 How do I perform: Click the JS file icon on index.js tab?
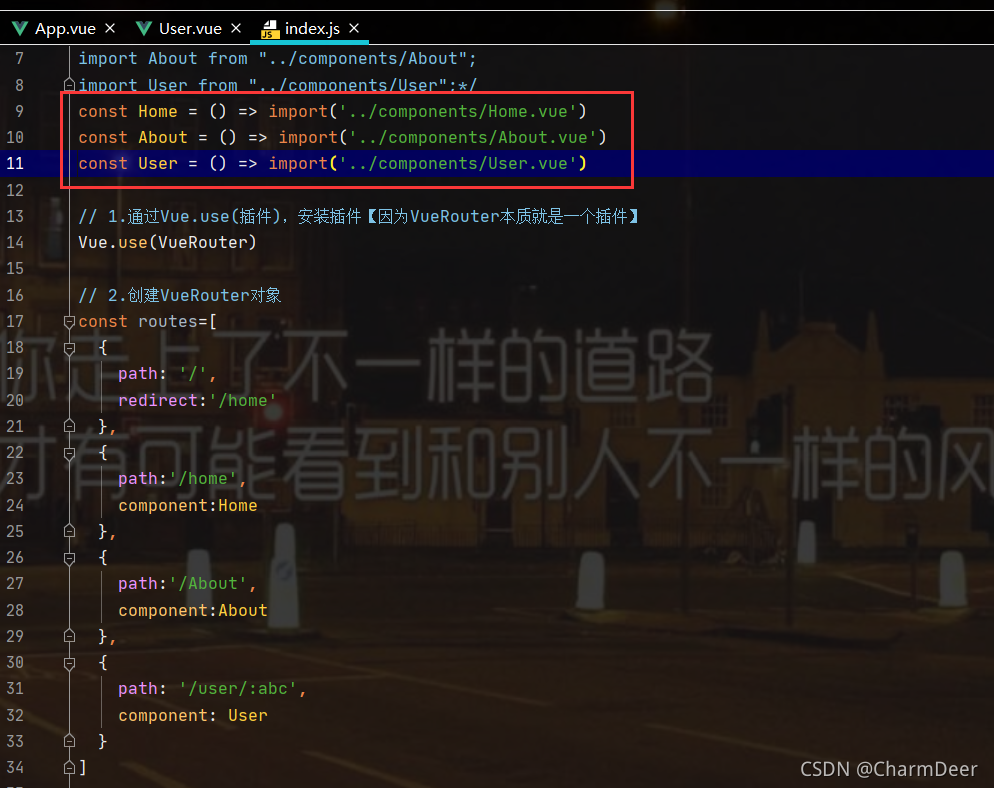(270, 29)
